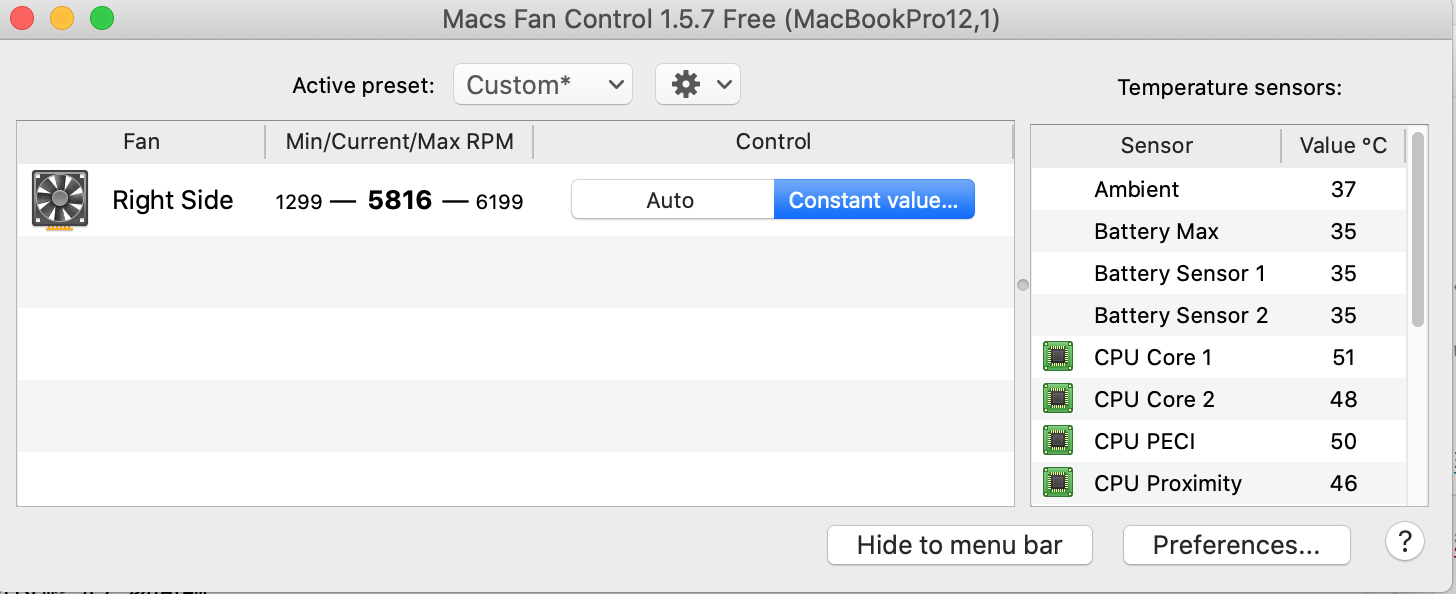
Task: Zoom the window with the green button
Action: (101, 18)
